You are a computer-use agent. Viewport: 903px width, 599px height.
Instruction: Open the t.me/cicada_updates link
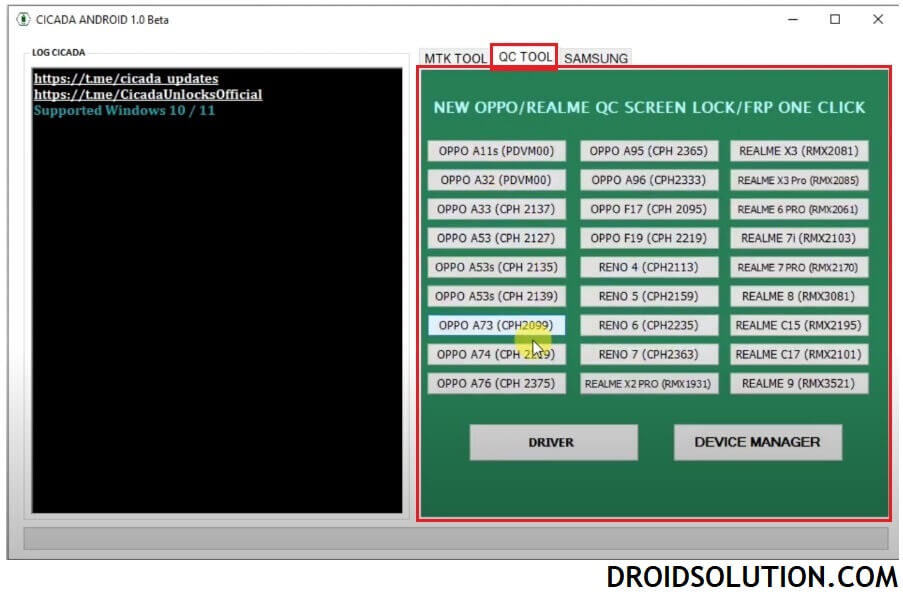126,78
